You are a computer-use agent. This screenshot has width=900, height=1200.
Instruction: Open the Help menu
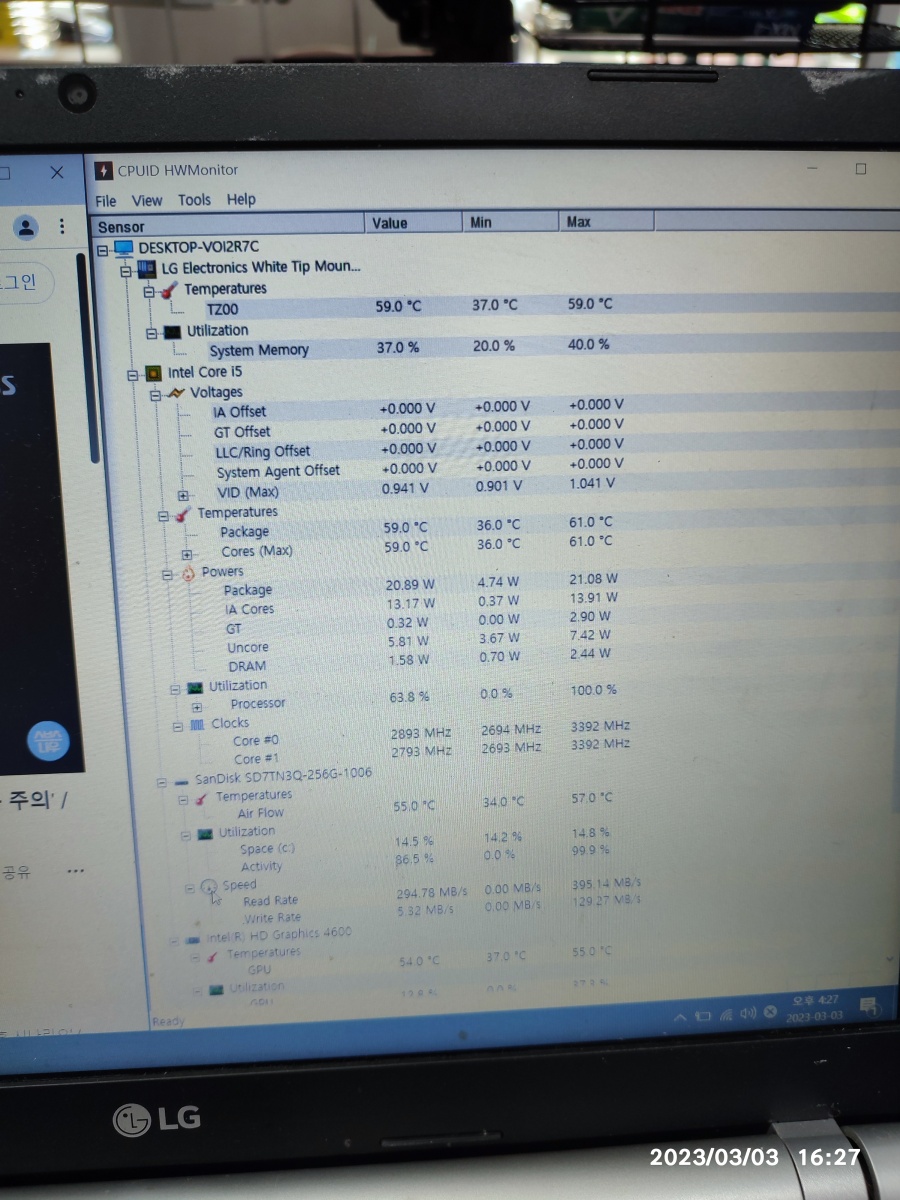(241, 199)
